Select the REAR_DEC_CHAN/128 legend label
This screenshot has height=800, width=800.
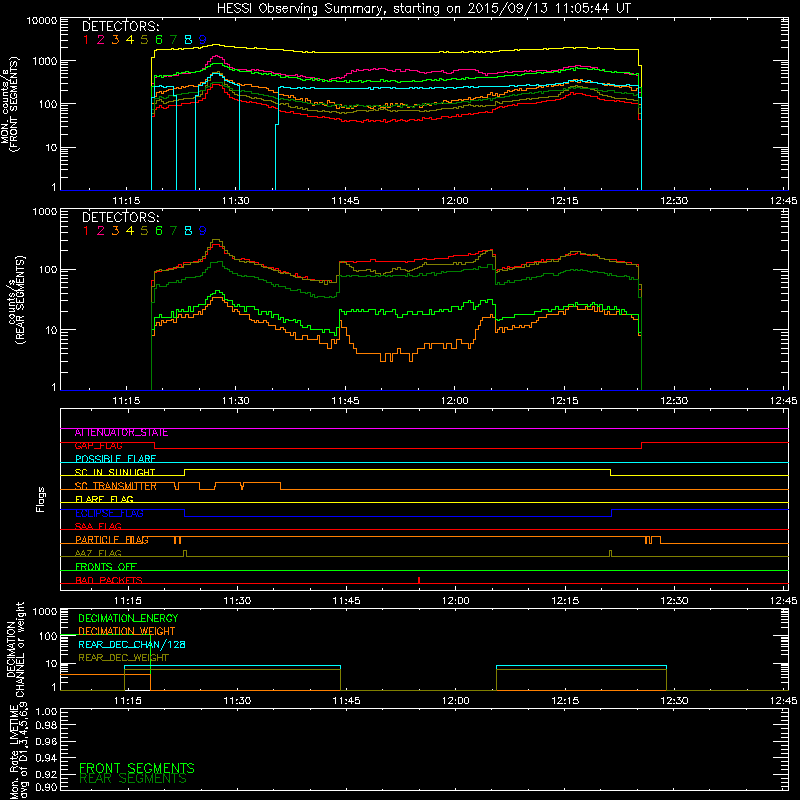[x=132, y=645]
